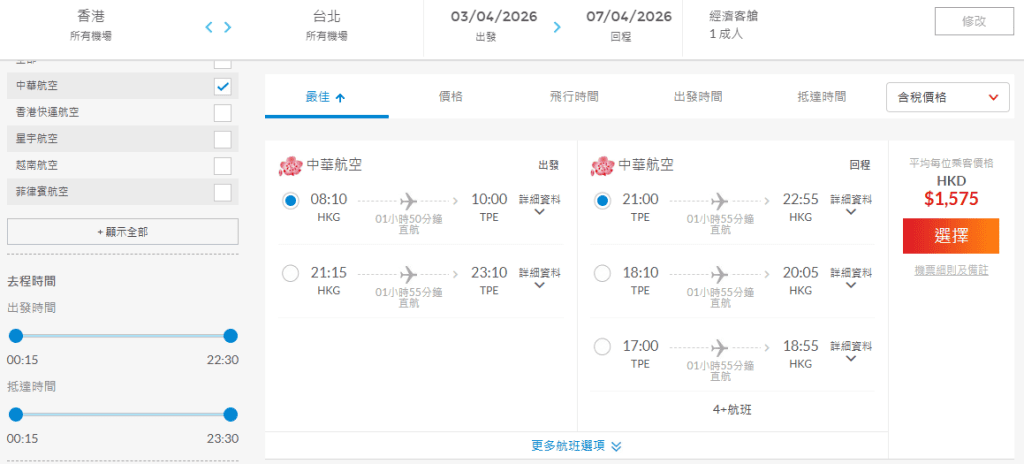Click the China Airlines logo on return flight
1024x464 pixels.
(603, 165)
